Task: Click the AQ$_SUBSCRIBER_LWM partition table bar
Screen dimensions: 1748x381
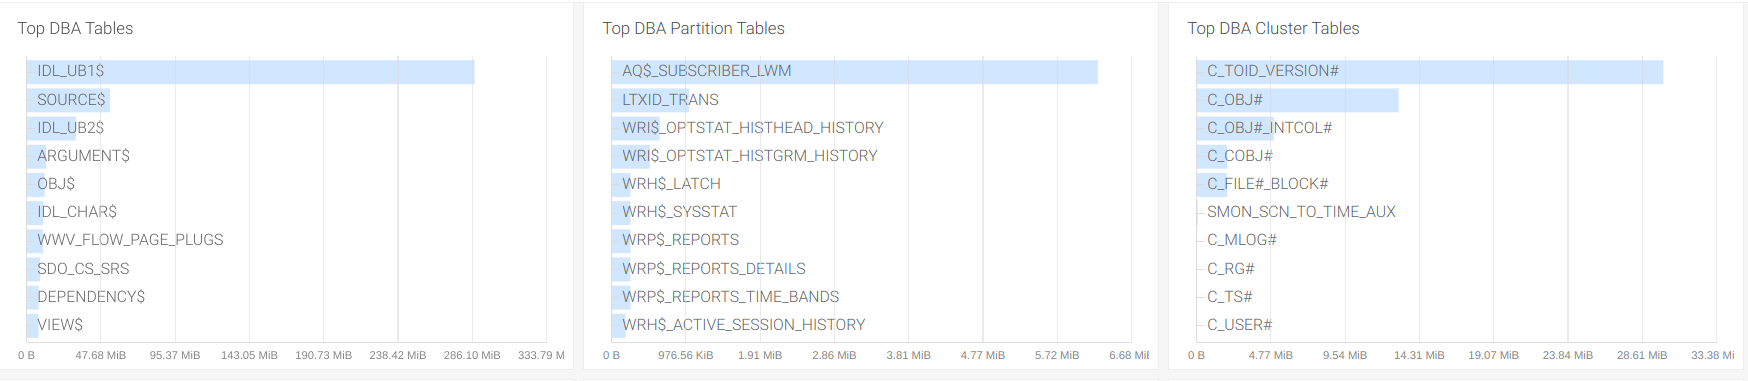Action: [854, 71]
